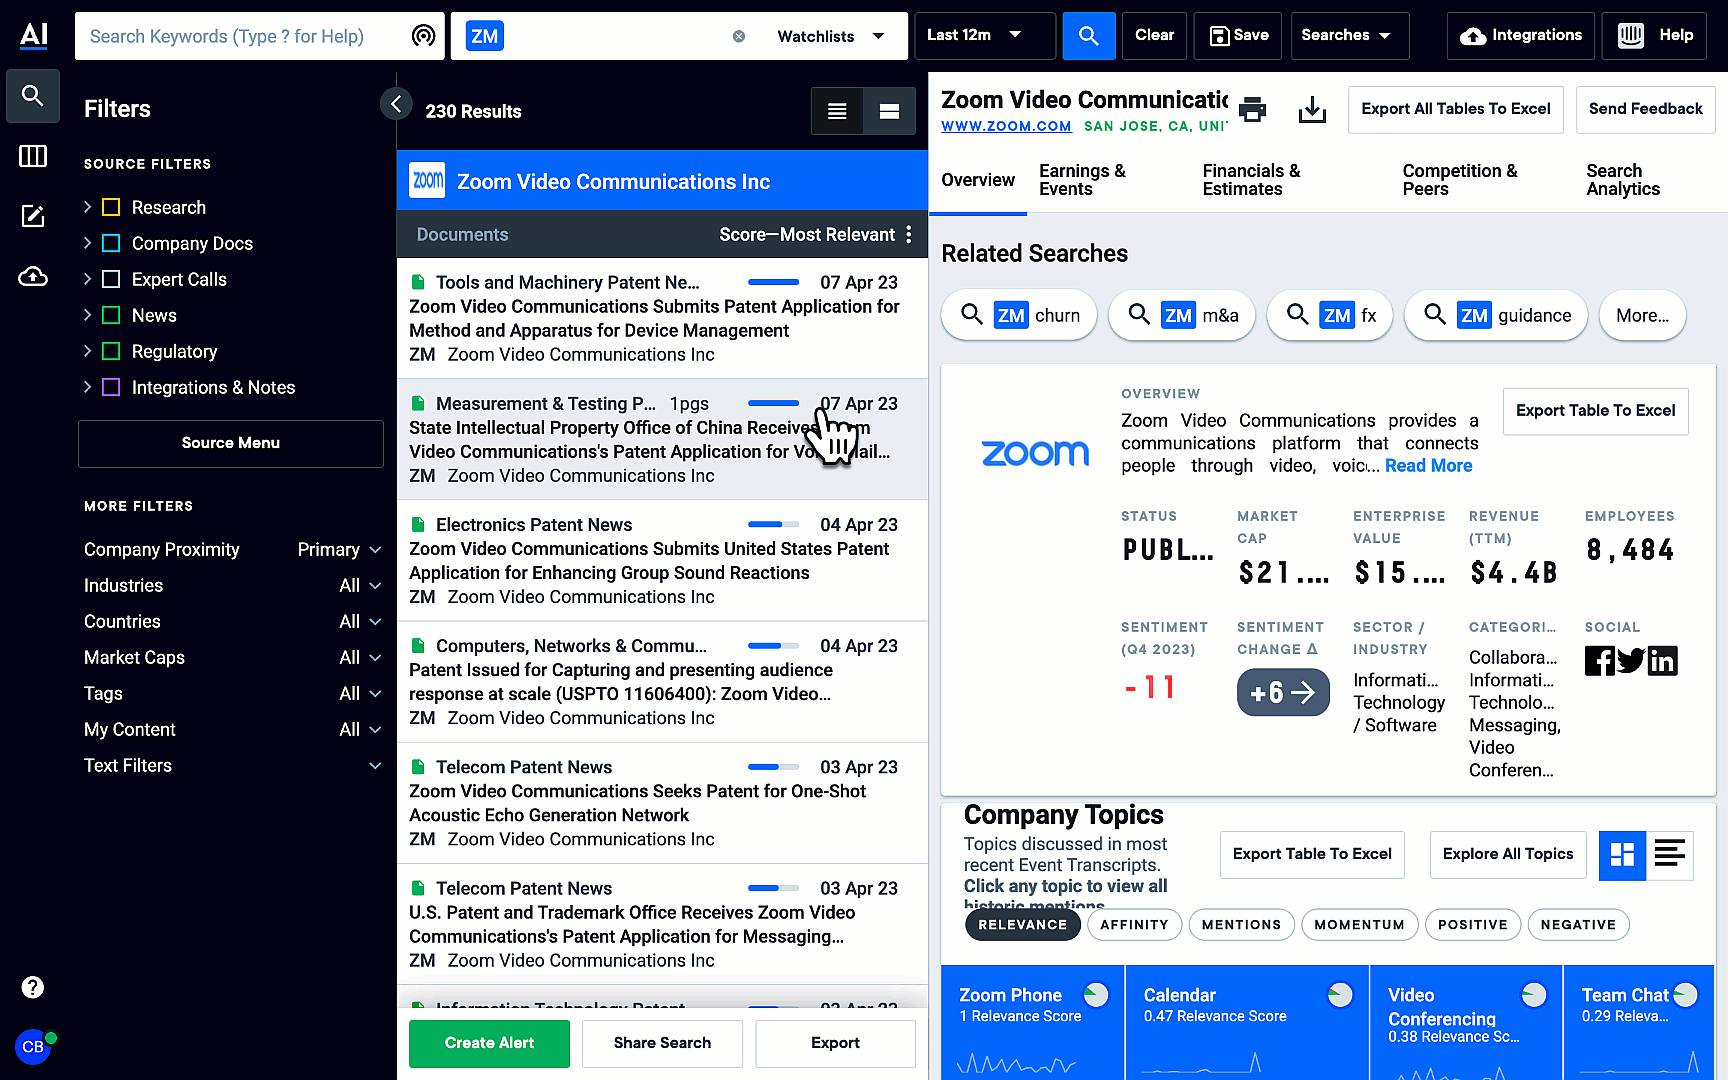
Task: Expand the Regulatory tree arrow
Action: (x=87, y=351)
